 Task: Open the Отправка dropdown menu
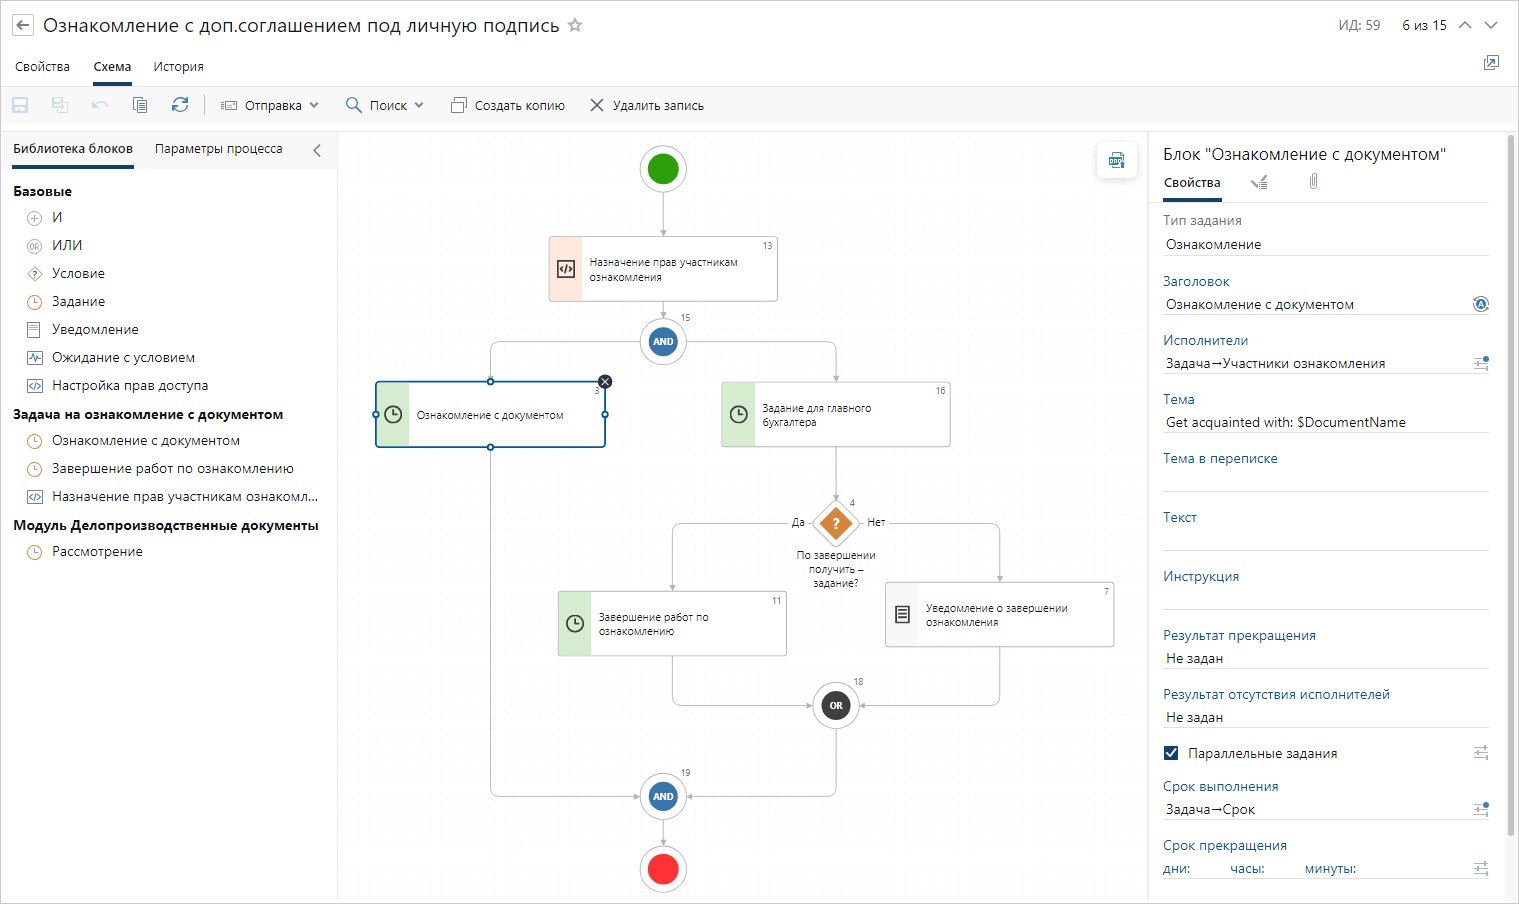270,105
